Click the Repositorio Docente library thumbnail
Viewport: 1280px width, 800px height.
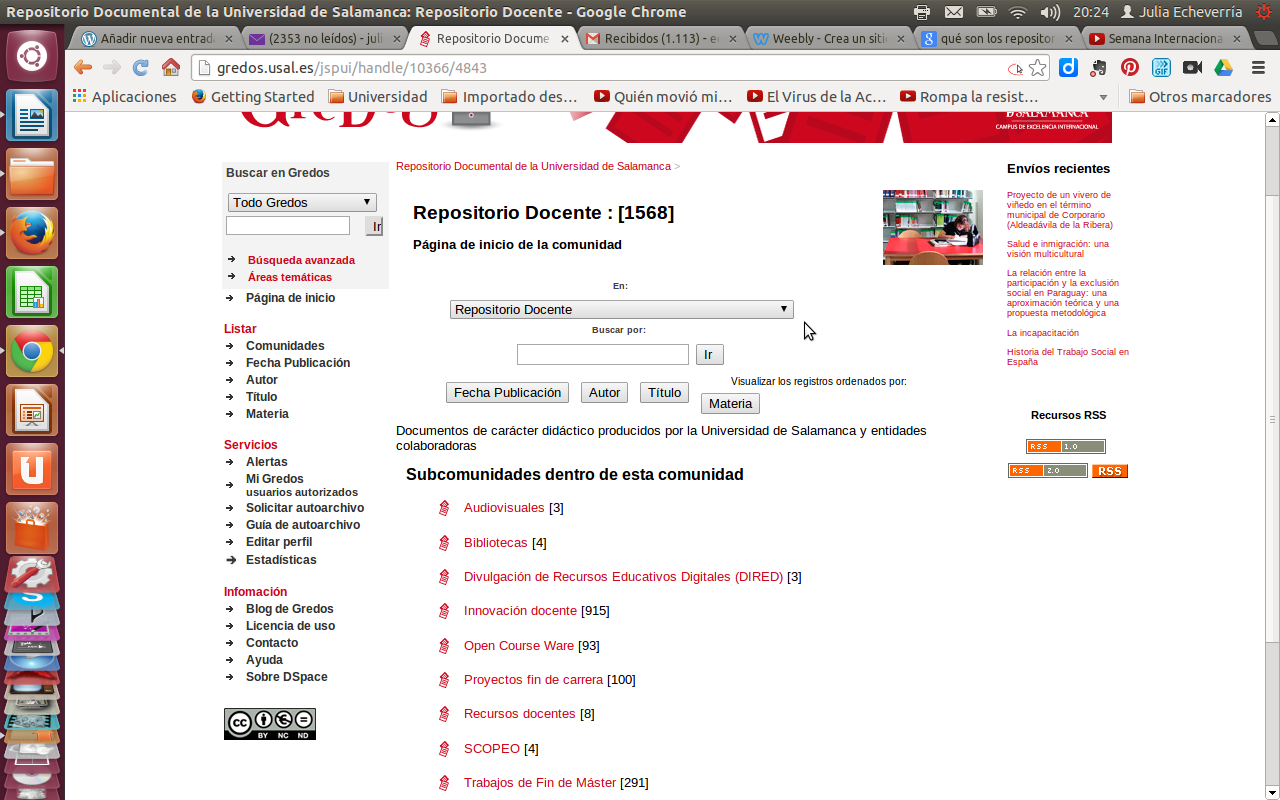point(932,227)
